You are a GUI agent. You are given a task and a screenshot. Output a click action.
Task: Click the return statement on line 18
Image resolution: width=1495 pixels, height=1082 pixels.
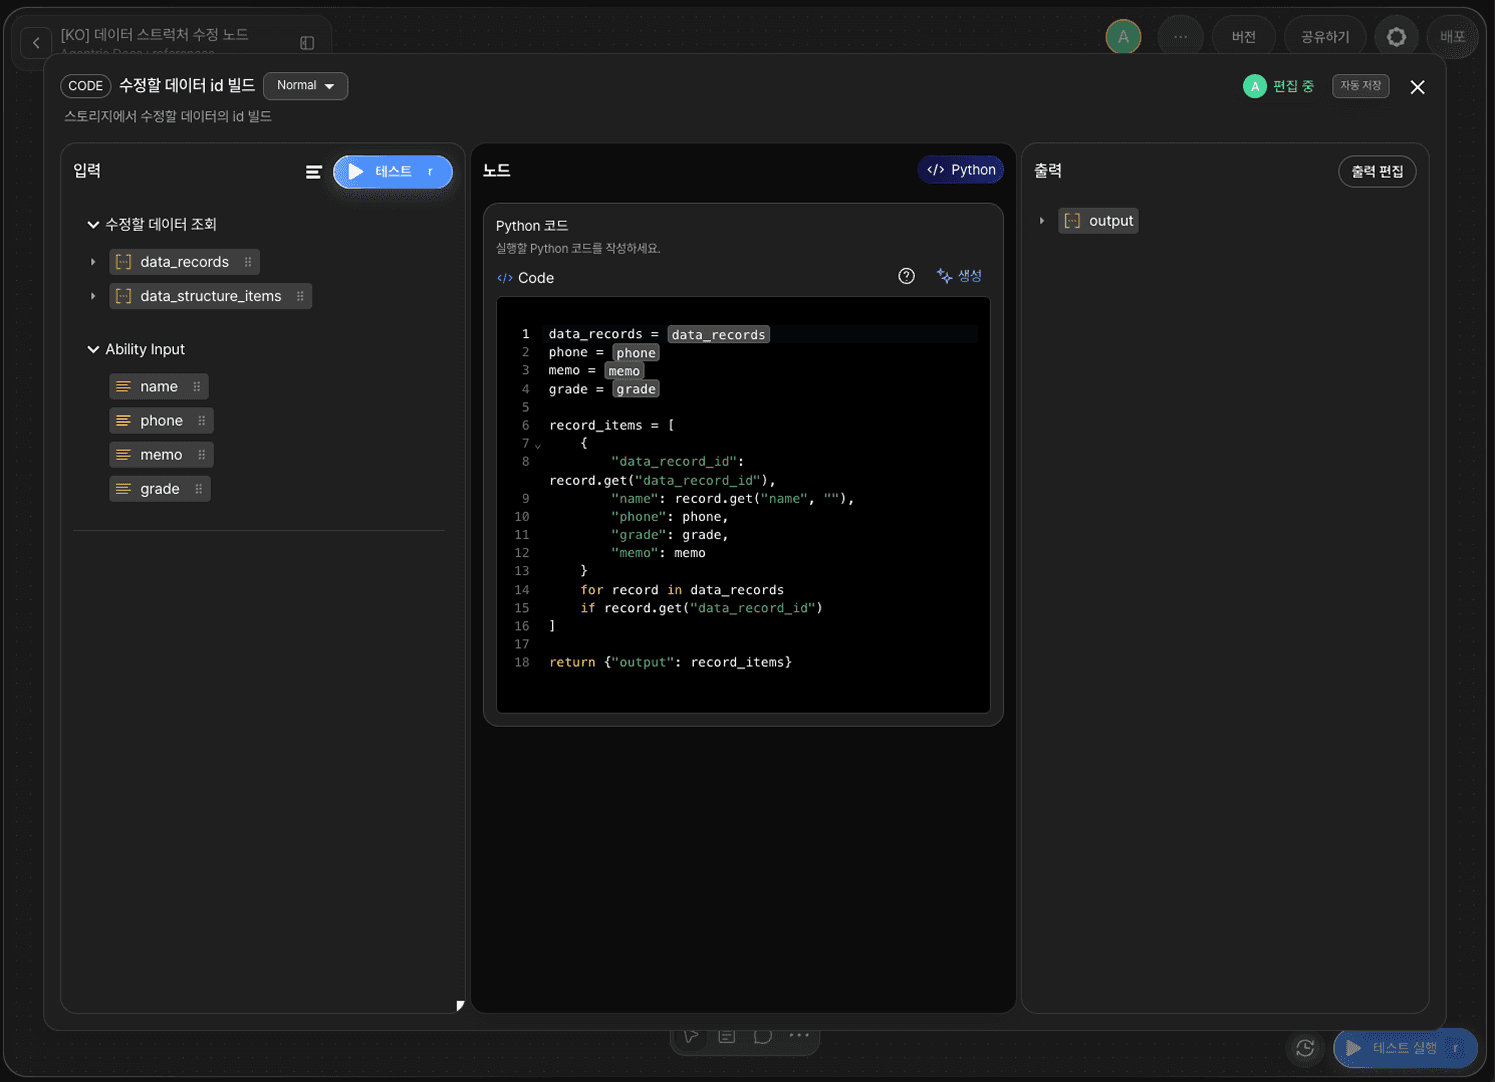pyautogui.click(x=670, y=662)
